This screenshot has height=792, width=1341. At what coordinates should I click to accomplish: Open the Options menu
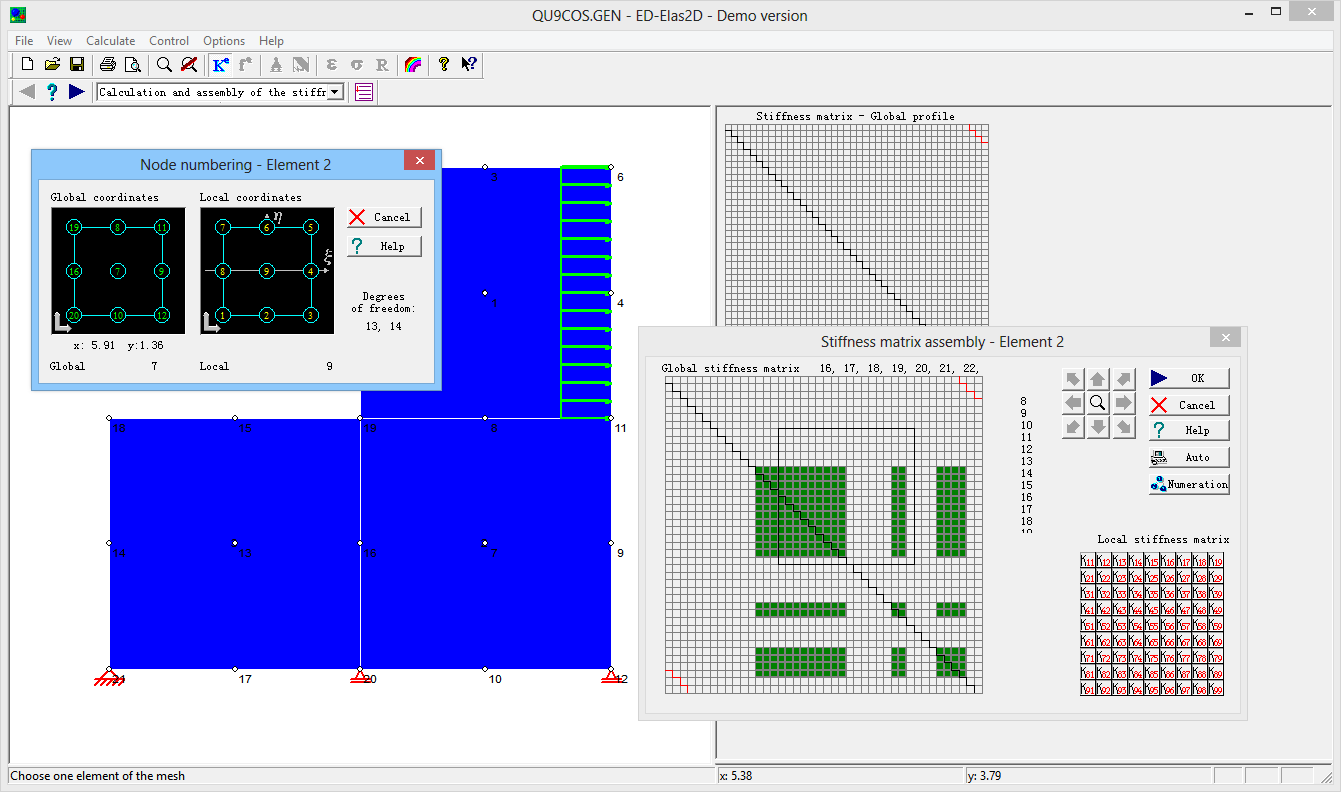(224, 41)
